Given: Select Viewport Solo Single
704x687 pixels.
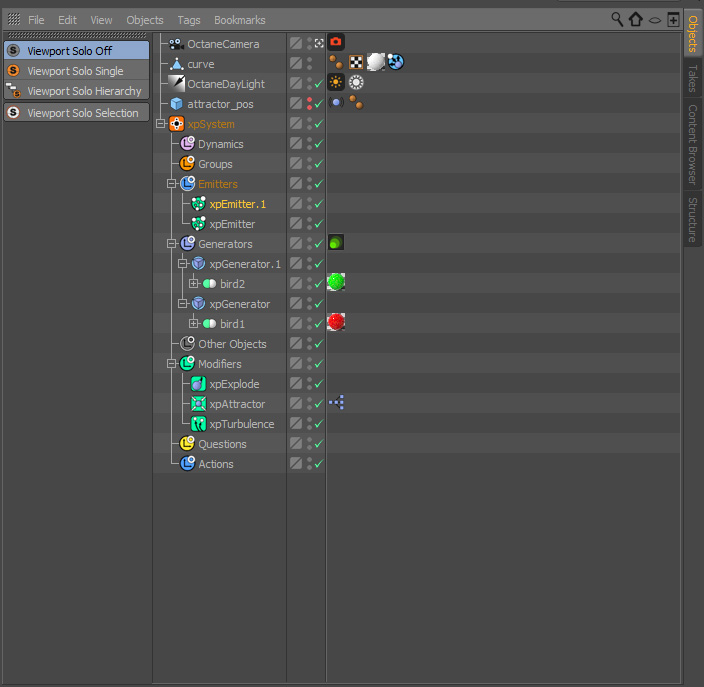Looking at the screenshot, I should point(77,70).
